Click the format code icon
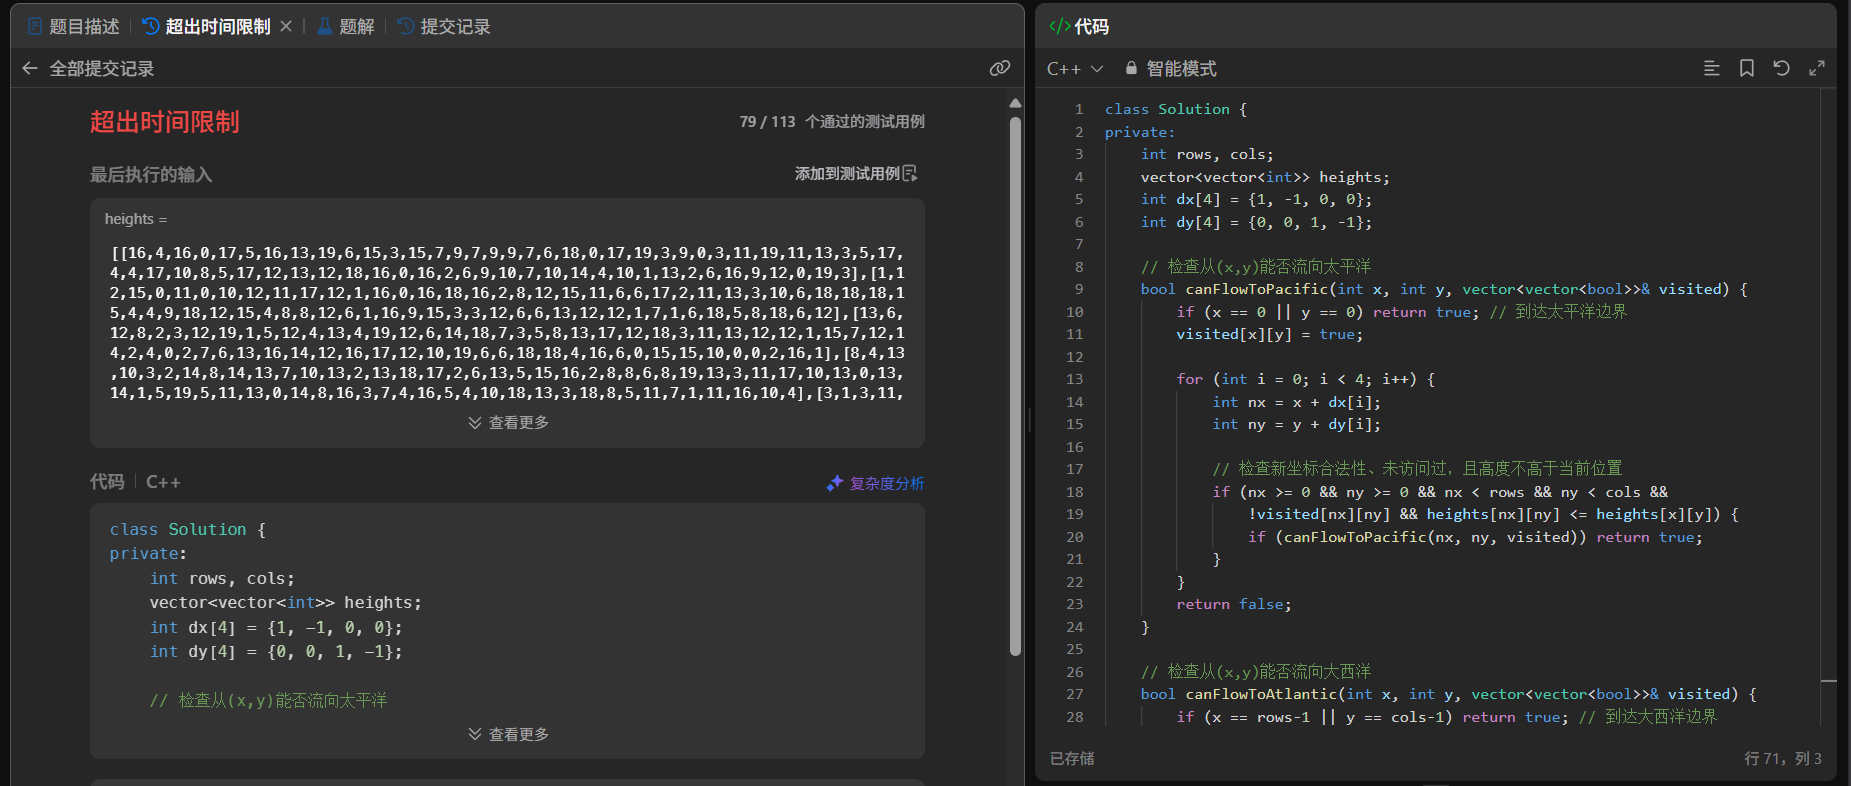 coord(1712,68)
